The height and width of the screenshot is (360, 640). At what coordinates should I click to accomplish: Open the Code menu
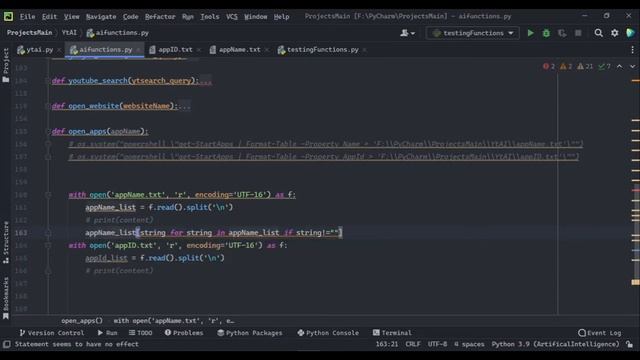click(130, 16)
